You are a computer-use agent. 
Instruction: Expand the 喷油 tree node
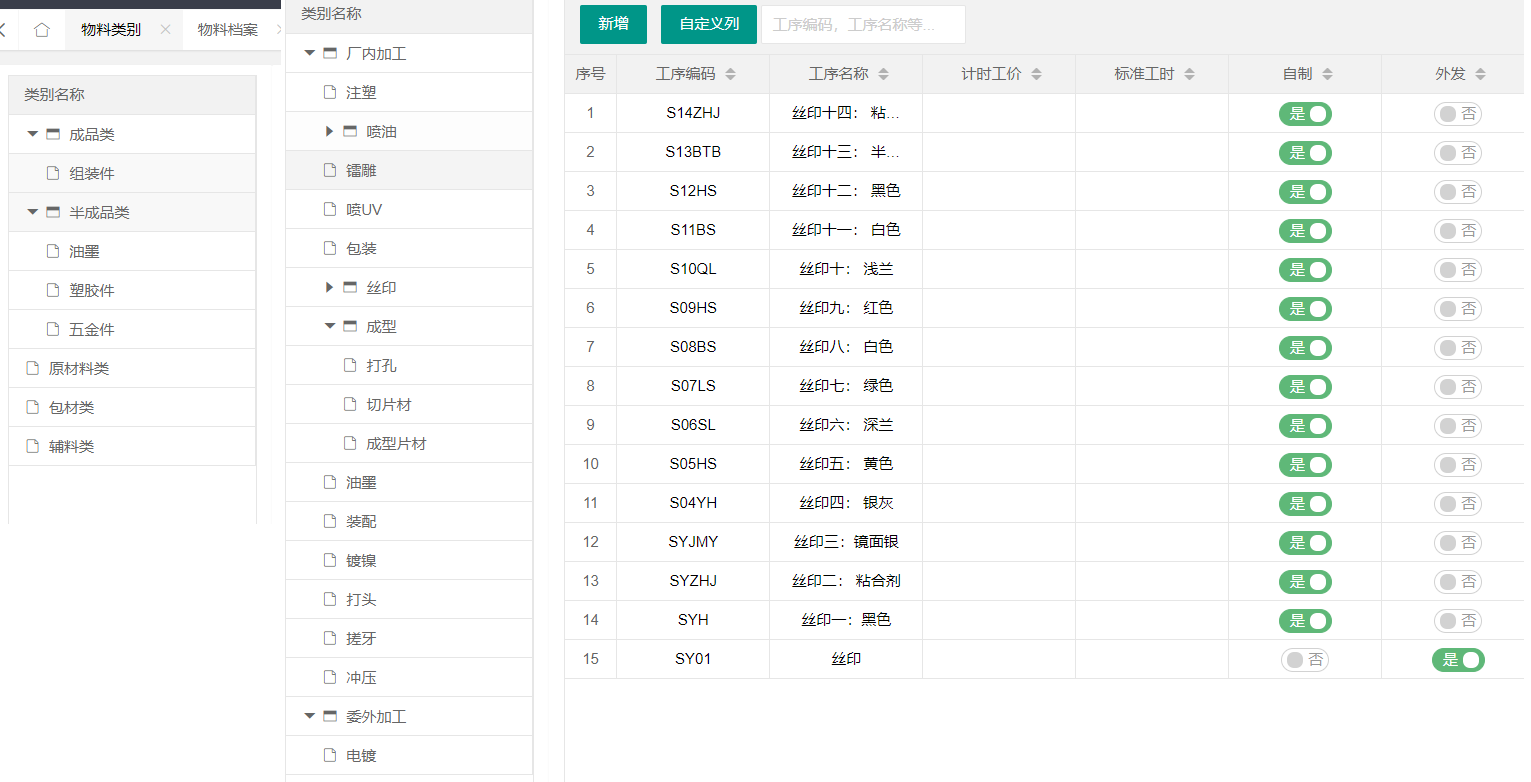coord(330,132)
